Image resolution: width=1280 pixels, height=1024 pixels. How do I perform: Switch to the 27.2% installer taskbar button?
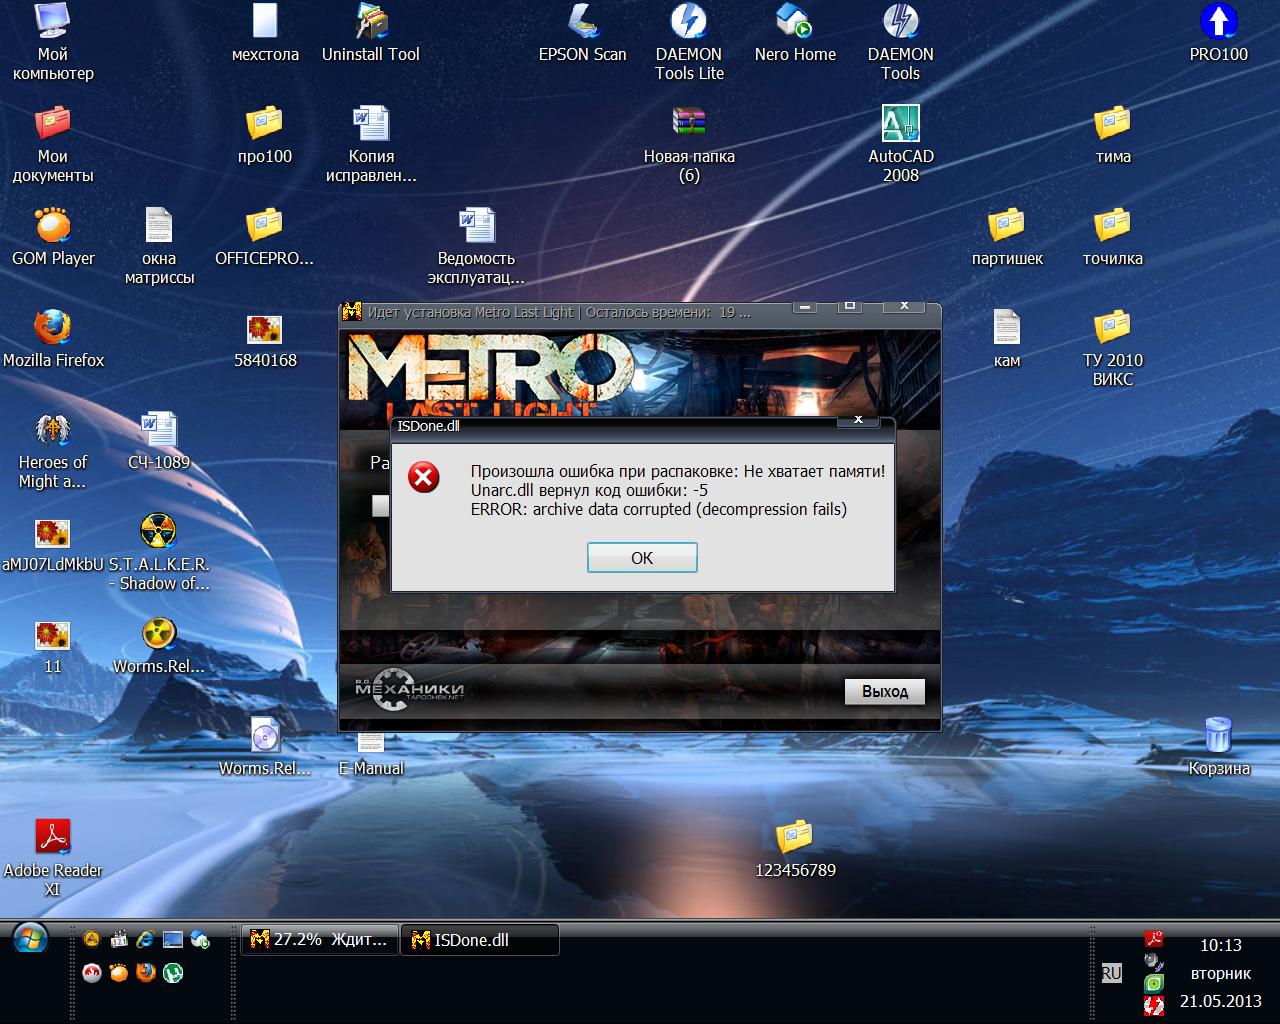(x=319, y=940)
